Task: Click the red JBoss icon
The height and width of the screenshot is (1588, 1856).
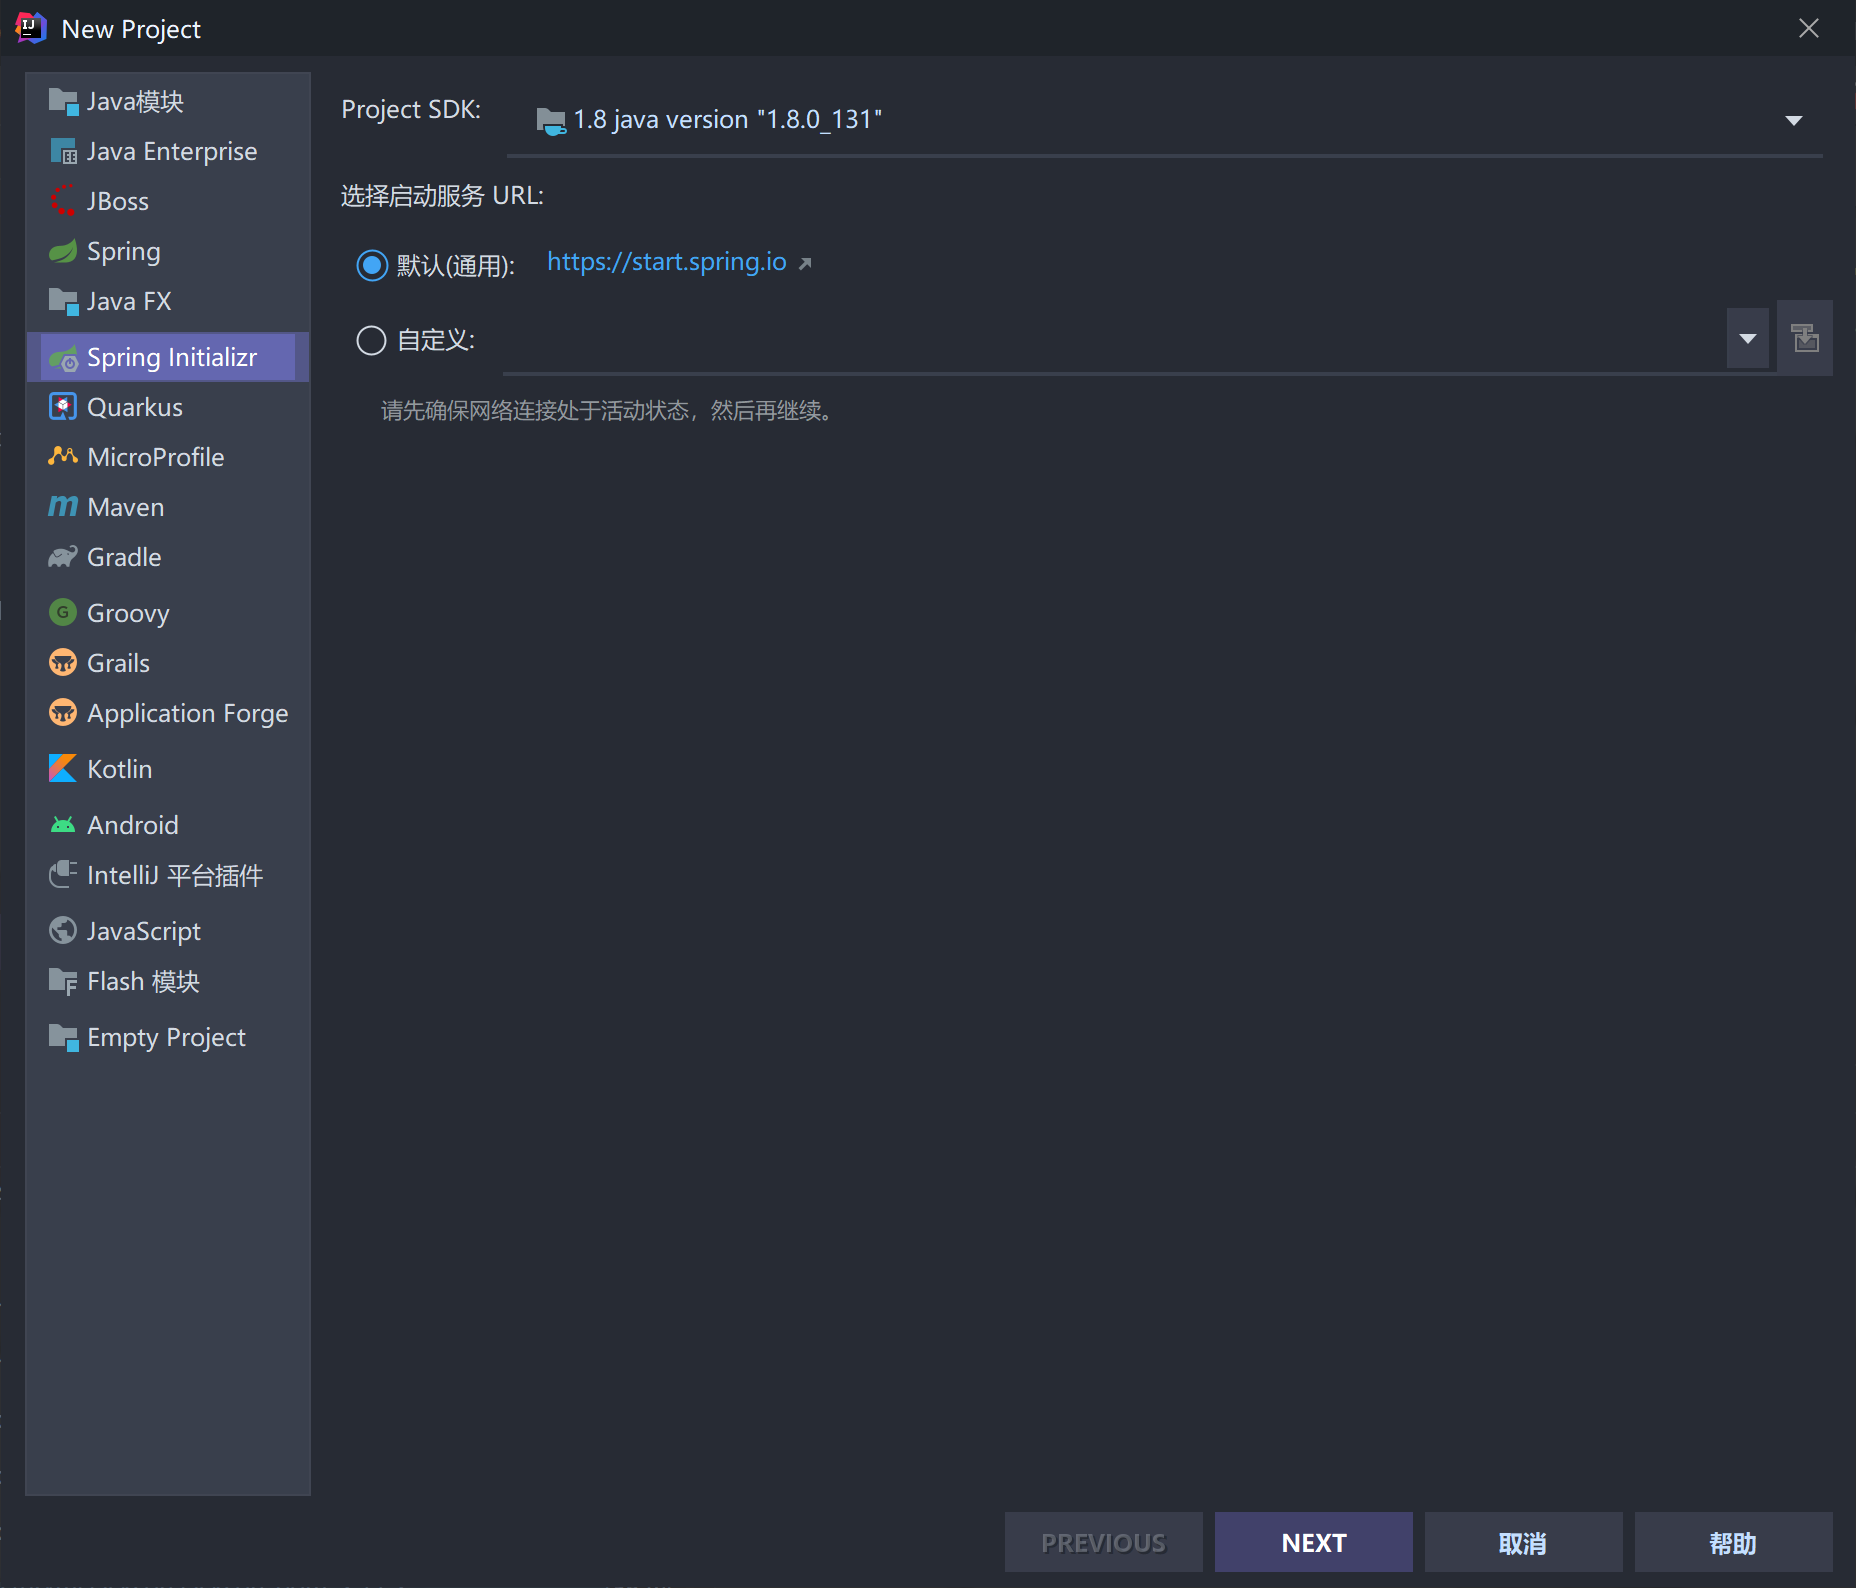Action: point(63,201)
